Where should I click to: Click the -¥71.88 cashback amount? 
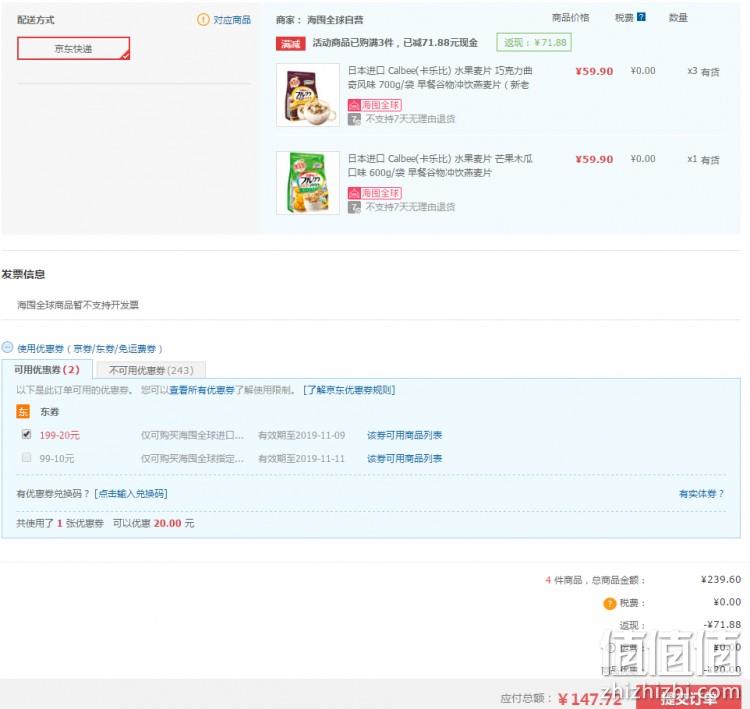pyautogui.click(x=723, y=625)
